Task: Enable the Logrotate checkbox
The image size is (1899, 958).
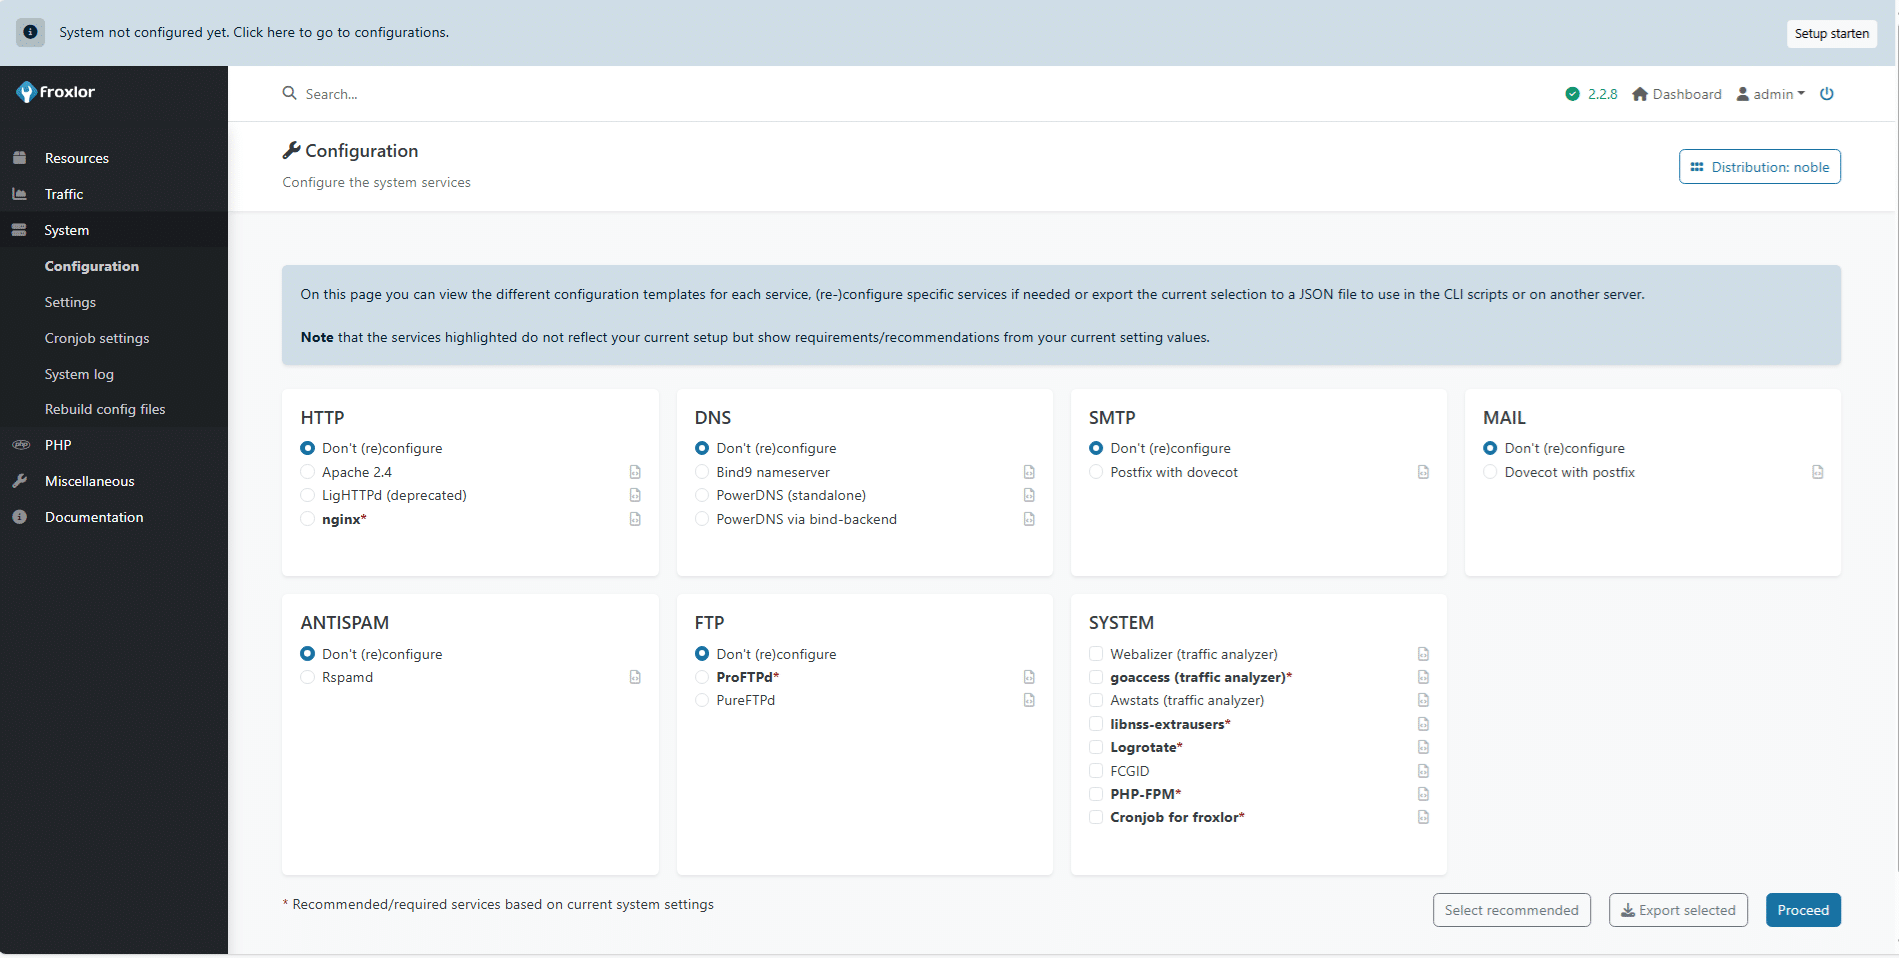Action: 1096,747
